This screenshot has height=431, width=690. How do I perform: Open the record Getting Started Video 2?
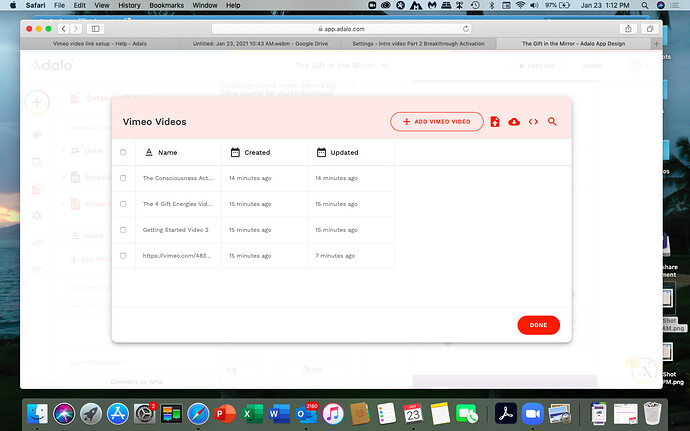pos(176,230)
